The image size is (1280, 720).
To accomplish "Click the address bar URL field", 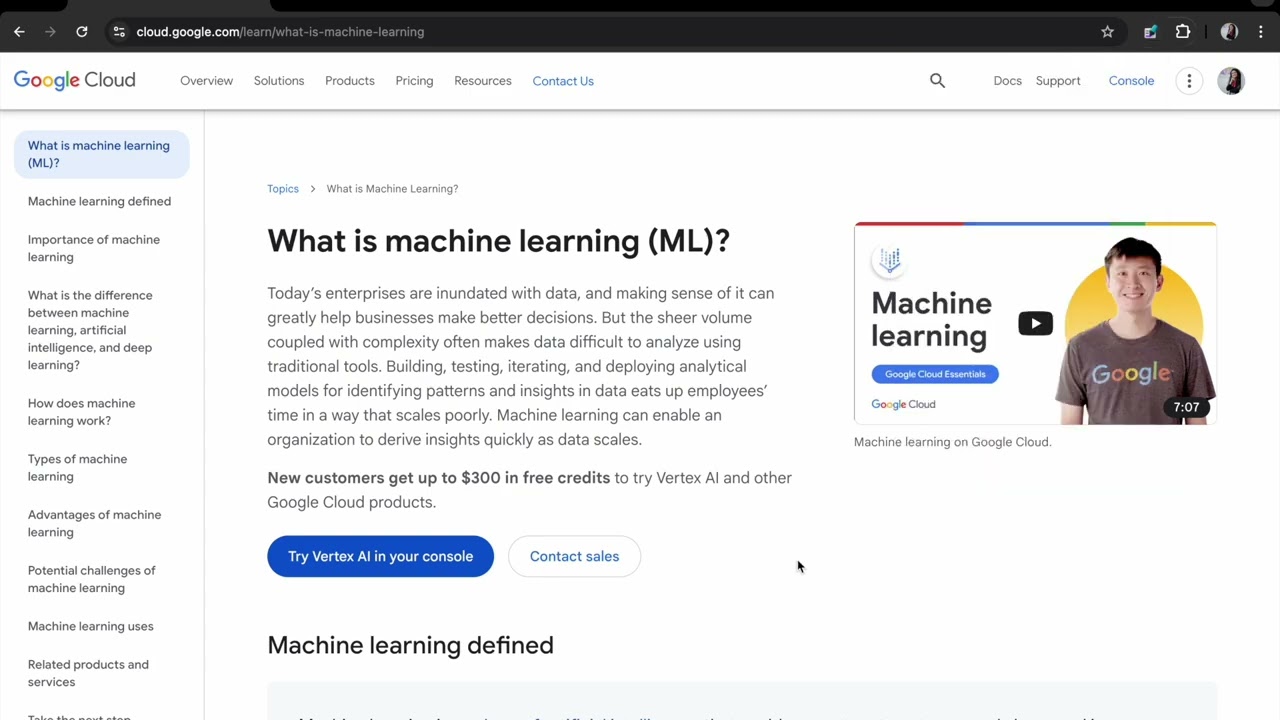I will (600, 32).
